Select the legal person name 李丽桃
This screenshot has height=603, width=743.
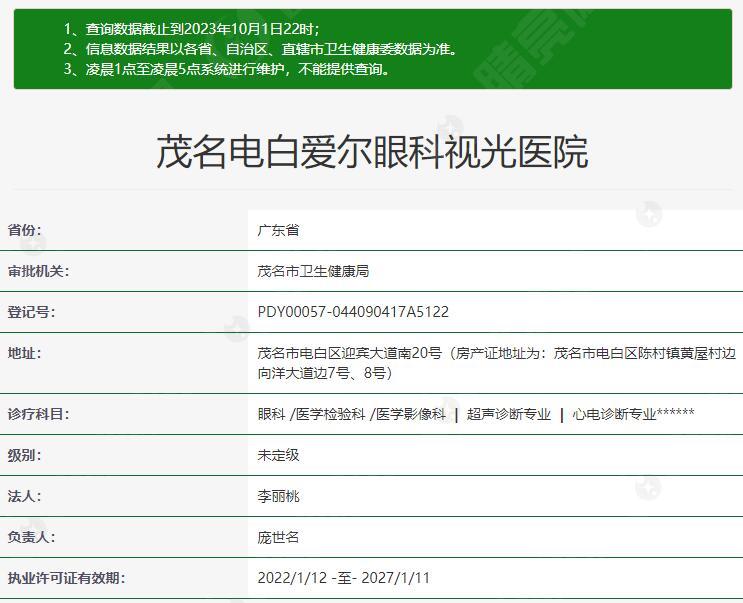click(x=278, y=496)
